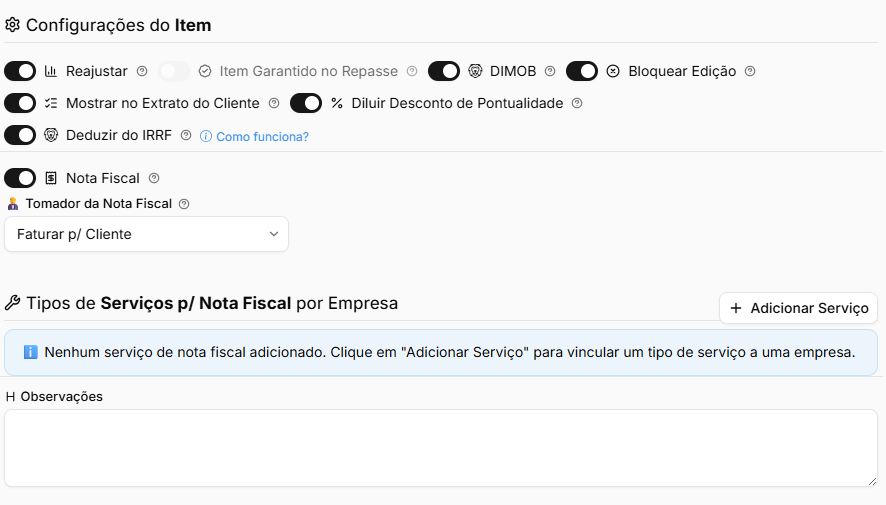
Task: Open the Como funciona? link
Action: tap(262, 137)
